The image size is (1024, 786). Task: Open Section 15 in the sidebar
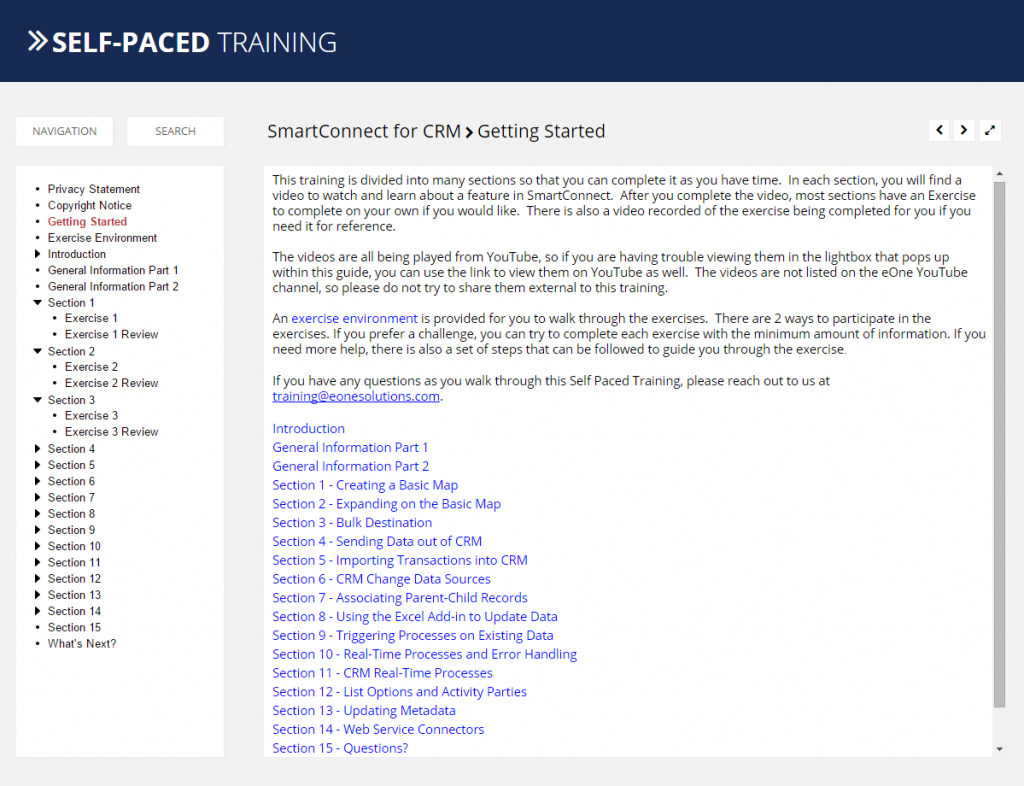coord(74,627)
